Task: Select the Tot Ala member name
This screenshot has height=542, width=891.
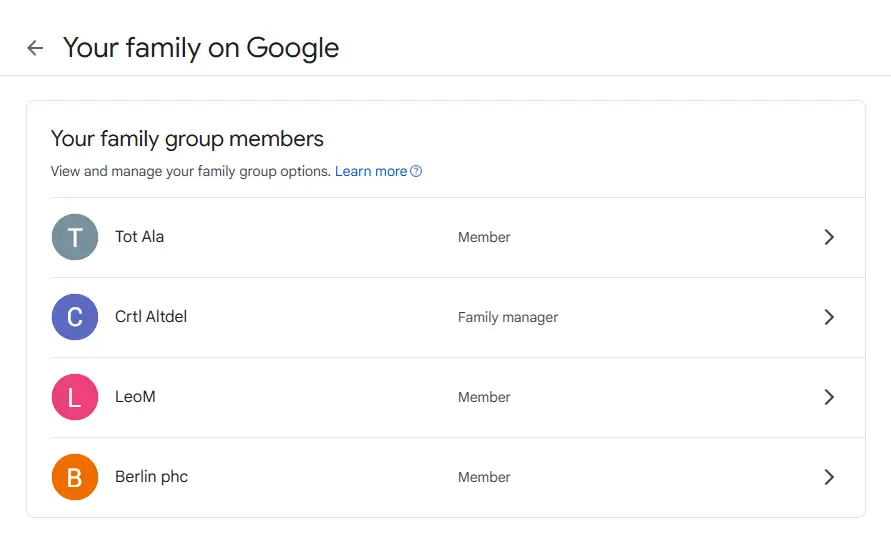Action: pyautogui.click(x=139, y=236)
